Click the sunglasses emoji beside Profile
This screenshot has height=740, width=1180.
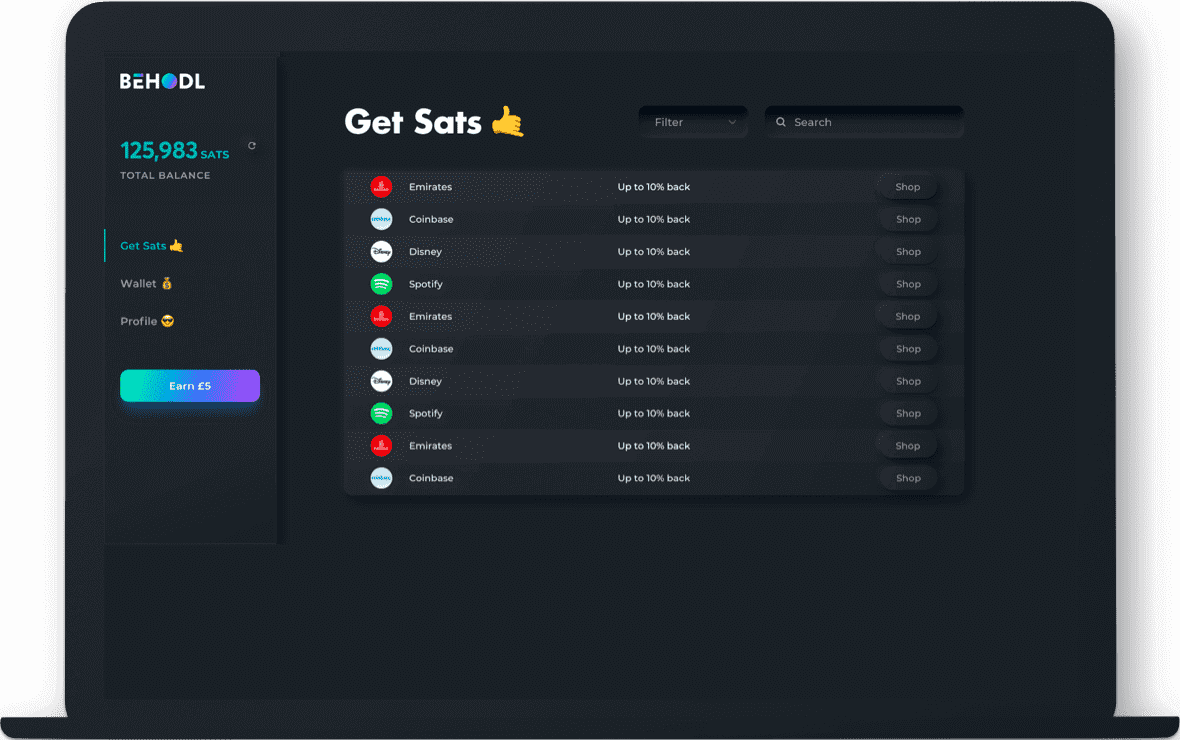pos(168,321)
